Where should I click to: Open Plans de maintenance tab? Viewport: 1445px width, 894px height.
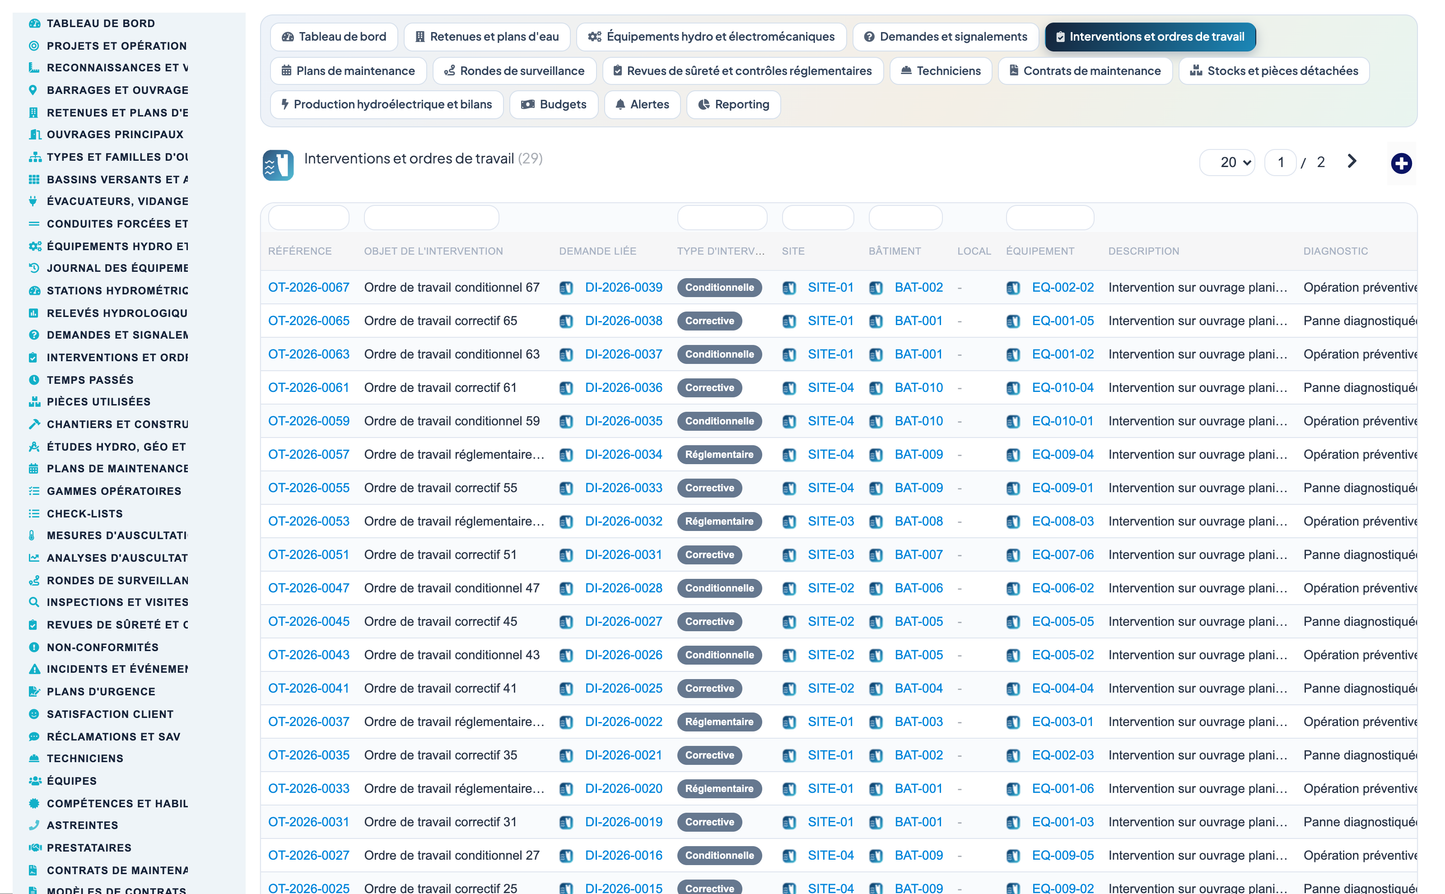click(x=348, y=71)
